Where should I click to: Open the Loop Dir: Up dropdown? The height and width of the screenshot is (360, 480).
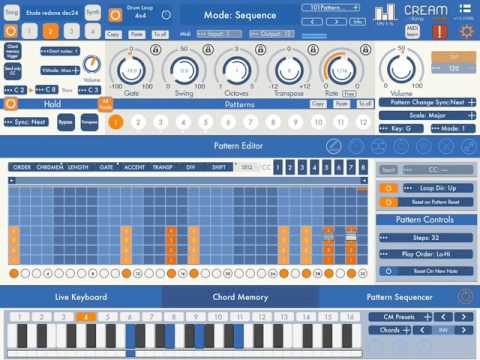click(438, 188)
